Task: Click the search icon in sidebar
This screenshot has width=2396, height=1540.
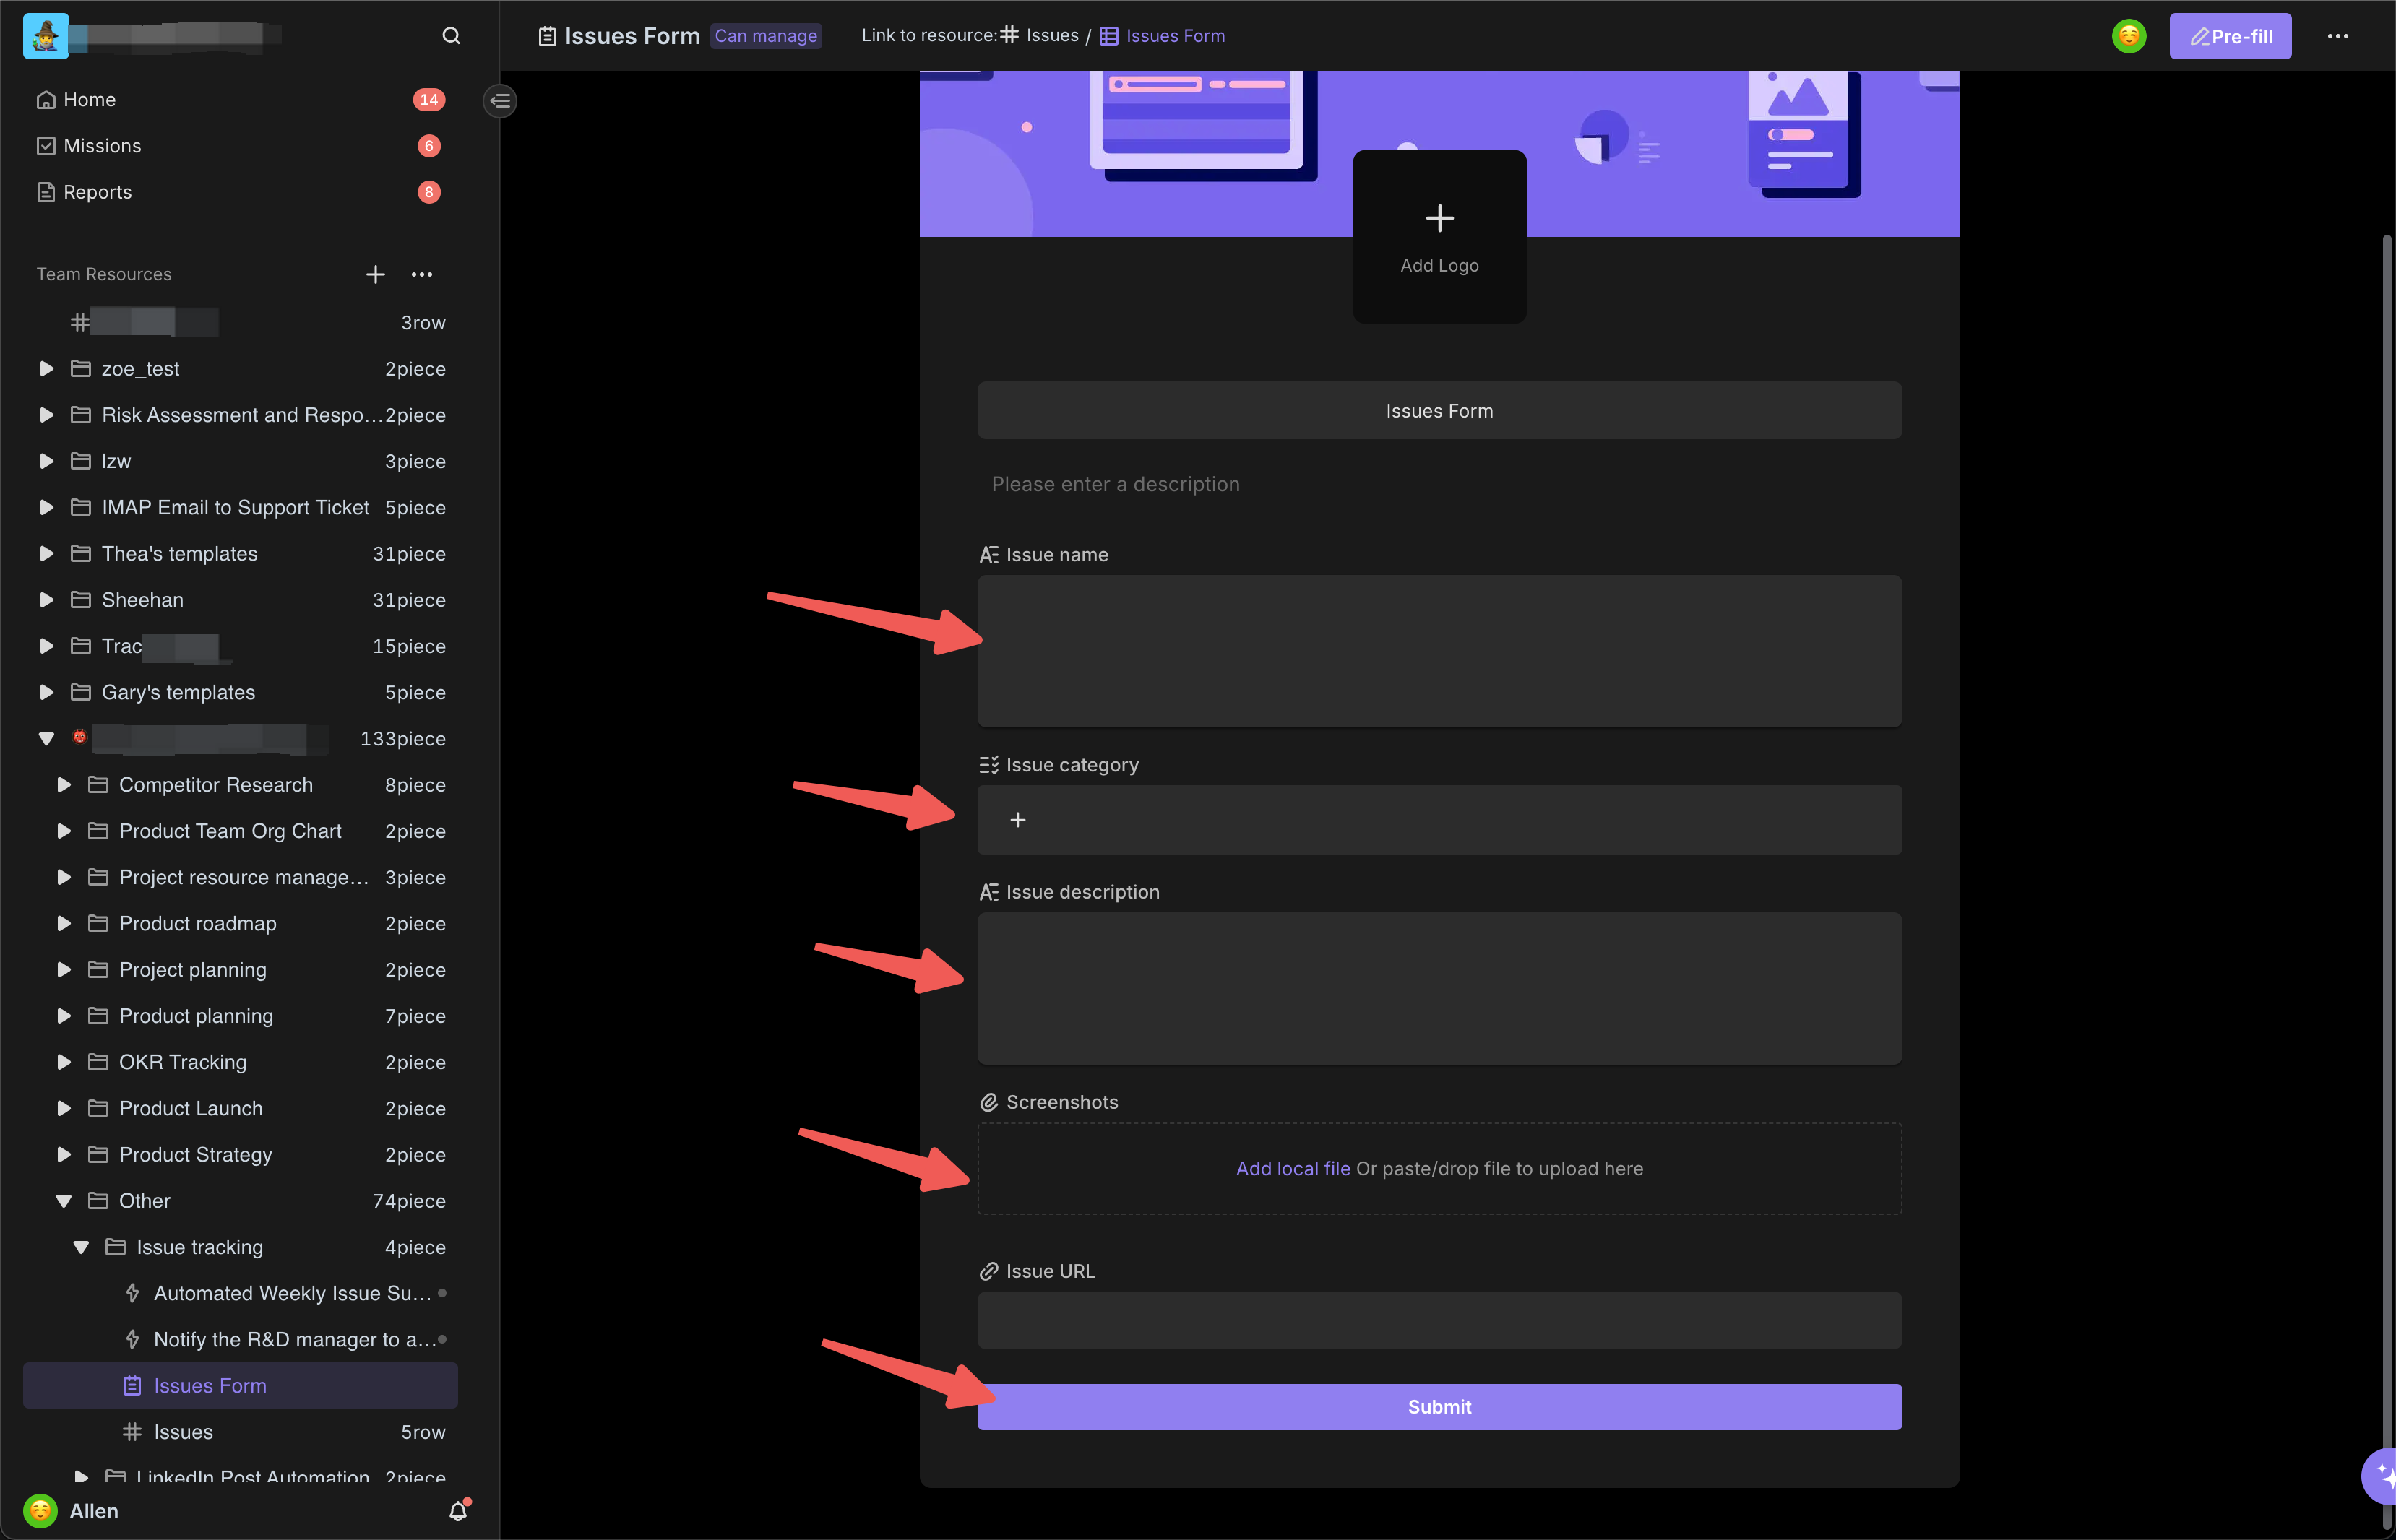Action: 451,35
